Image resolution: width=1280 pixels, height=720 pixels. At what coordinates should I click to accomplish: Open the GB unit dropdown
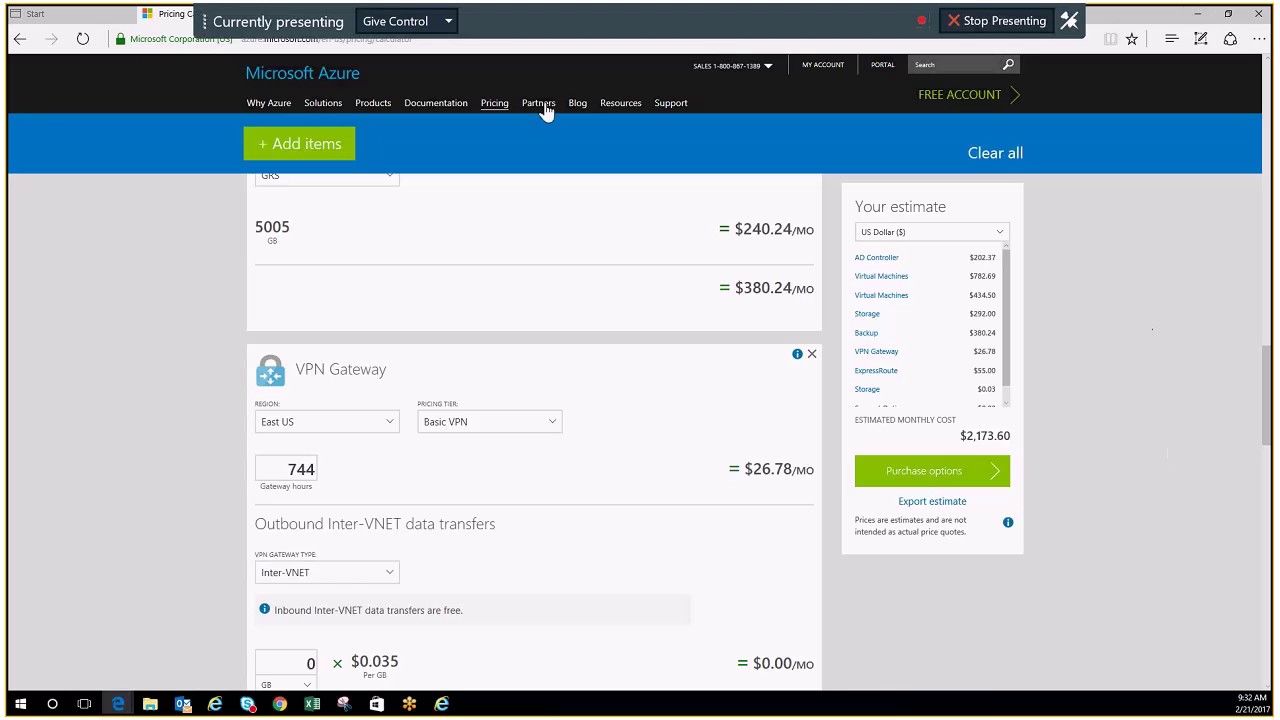click(x=285, y=685)
